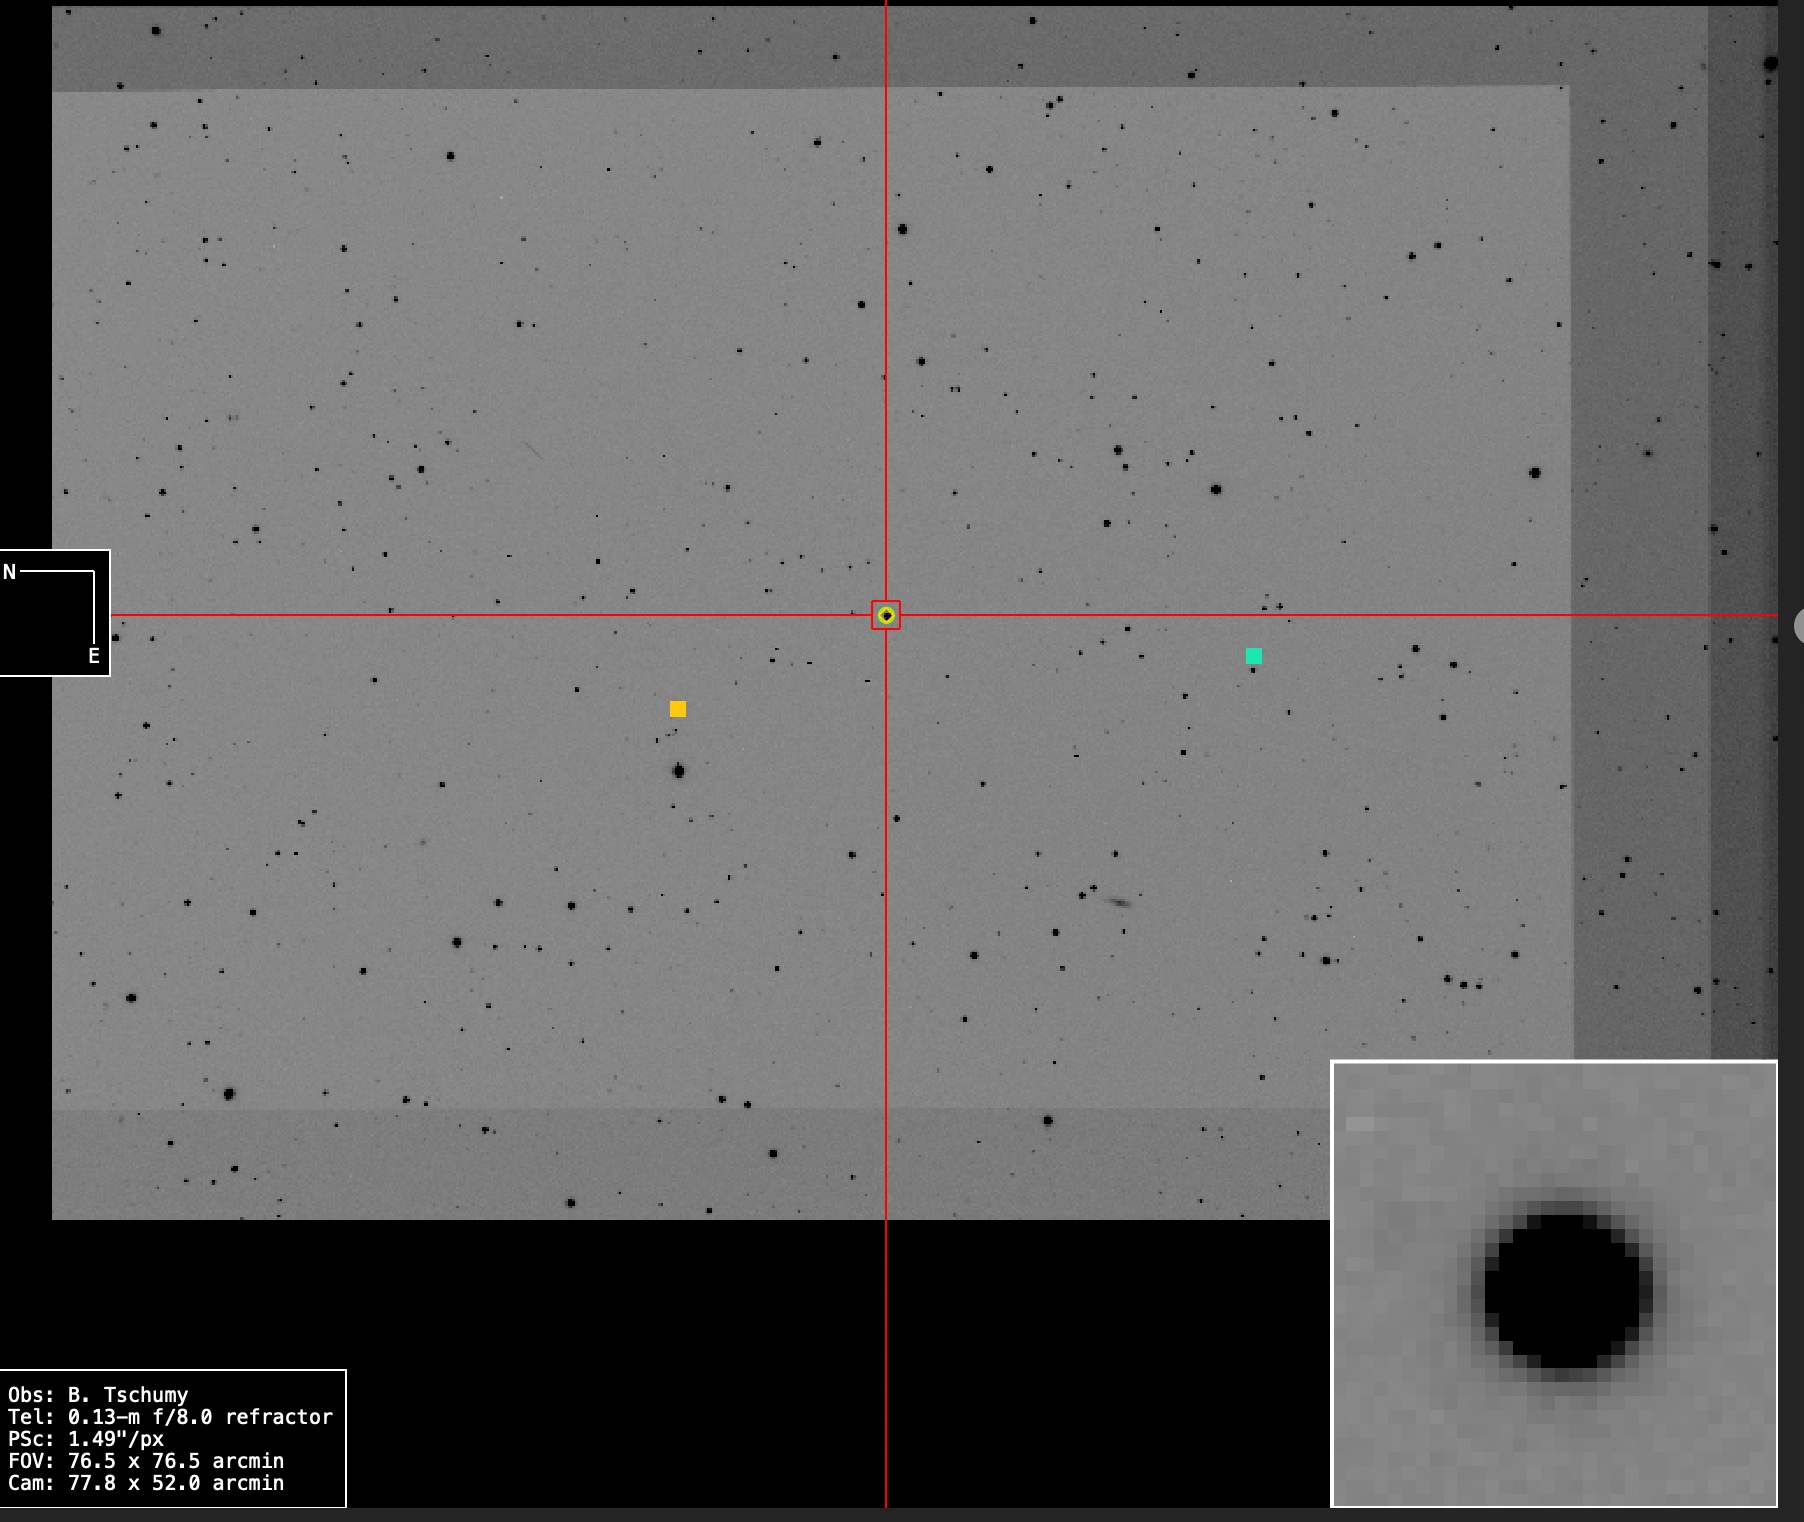Click the bright pixel in inset's upper-left

[1359, 1124]
